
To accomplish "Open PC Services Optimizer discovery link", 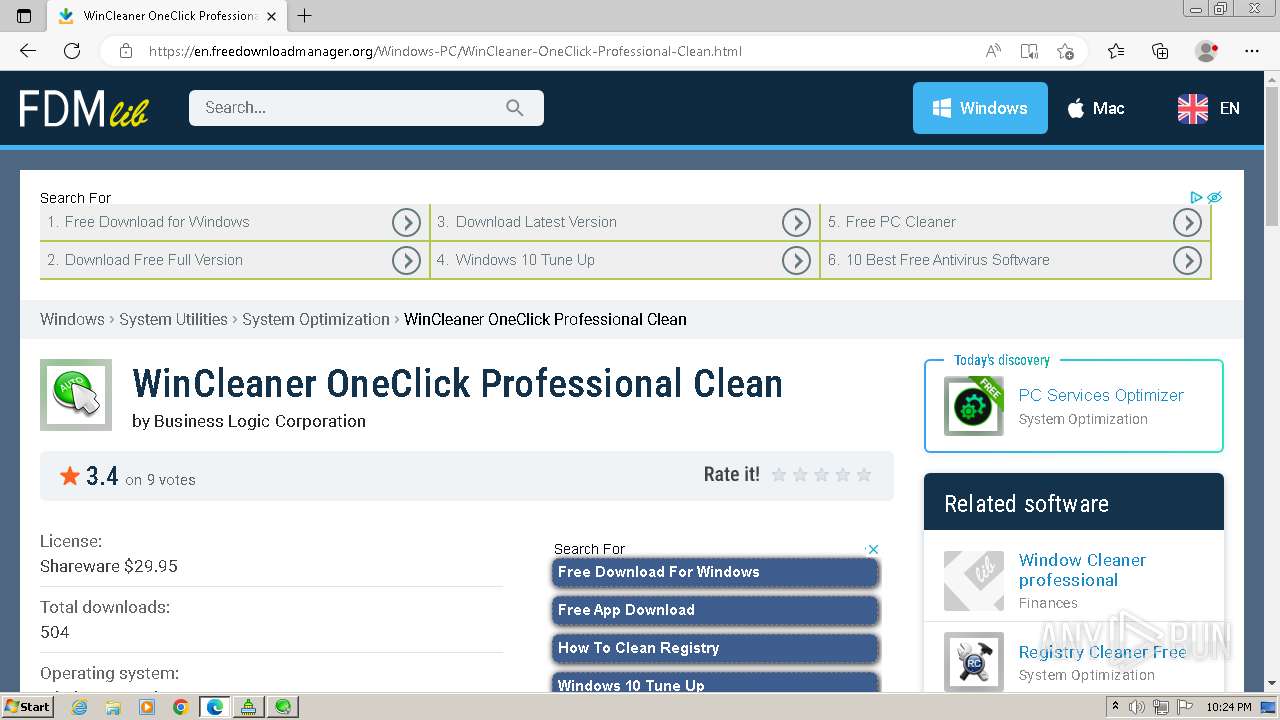I will click(1101, 395).
